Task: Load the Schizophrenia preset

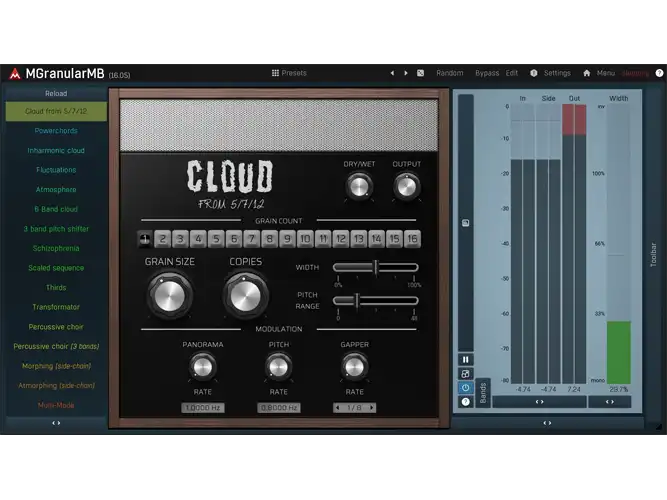Action: (x=56, y=249)
